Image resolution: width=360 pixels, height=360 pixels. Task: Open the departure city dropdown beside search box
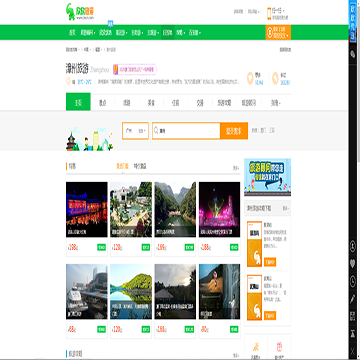[135, 131]
